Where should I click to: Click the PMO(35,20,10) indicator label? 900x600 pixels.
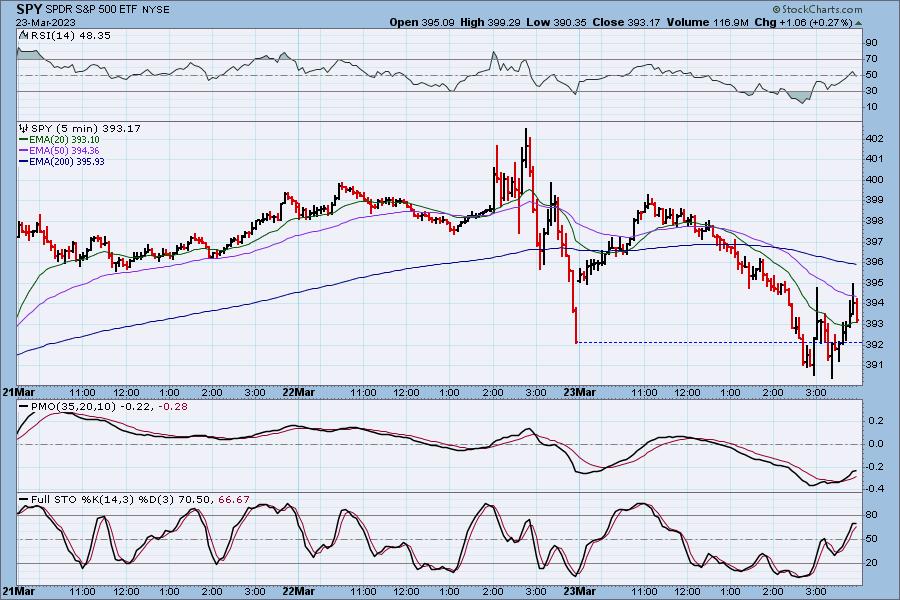point(73,407)
